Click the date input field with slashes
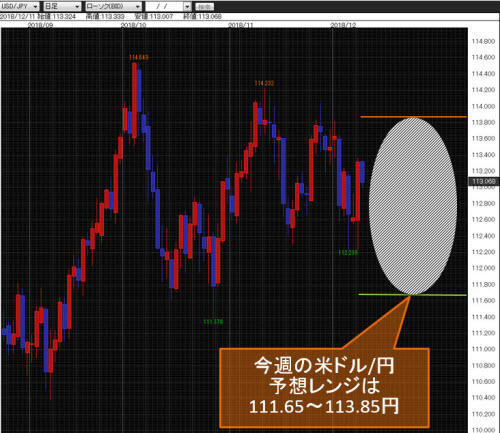The height and width of the screenshot is (433, 500). pos(165,6)
